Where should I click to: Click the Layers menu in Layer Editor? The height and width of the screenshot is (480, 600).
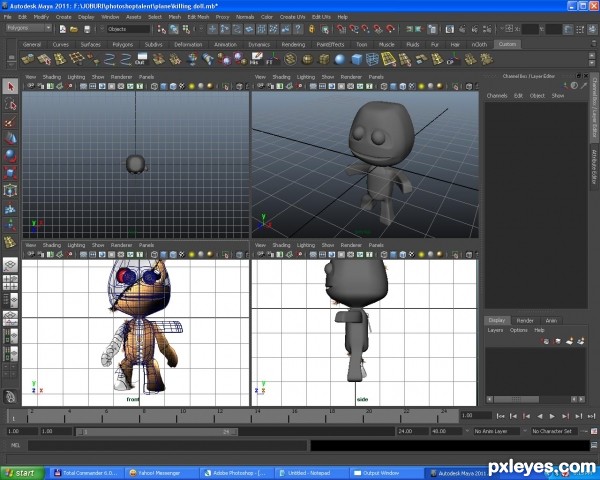[x=495, y=330]
